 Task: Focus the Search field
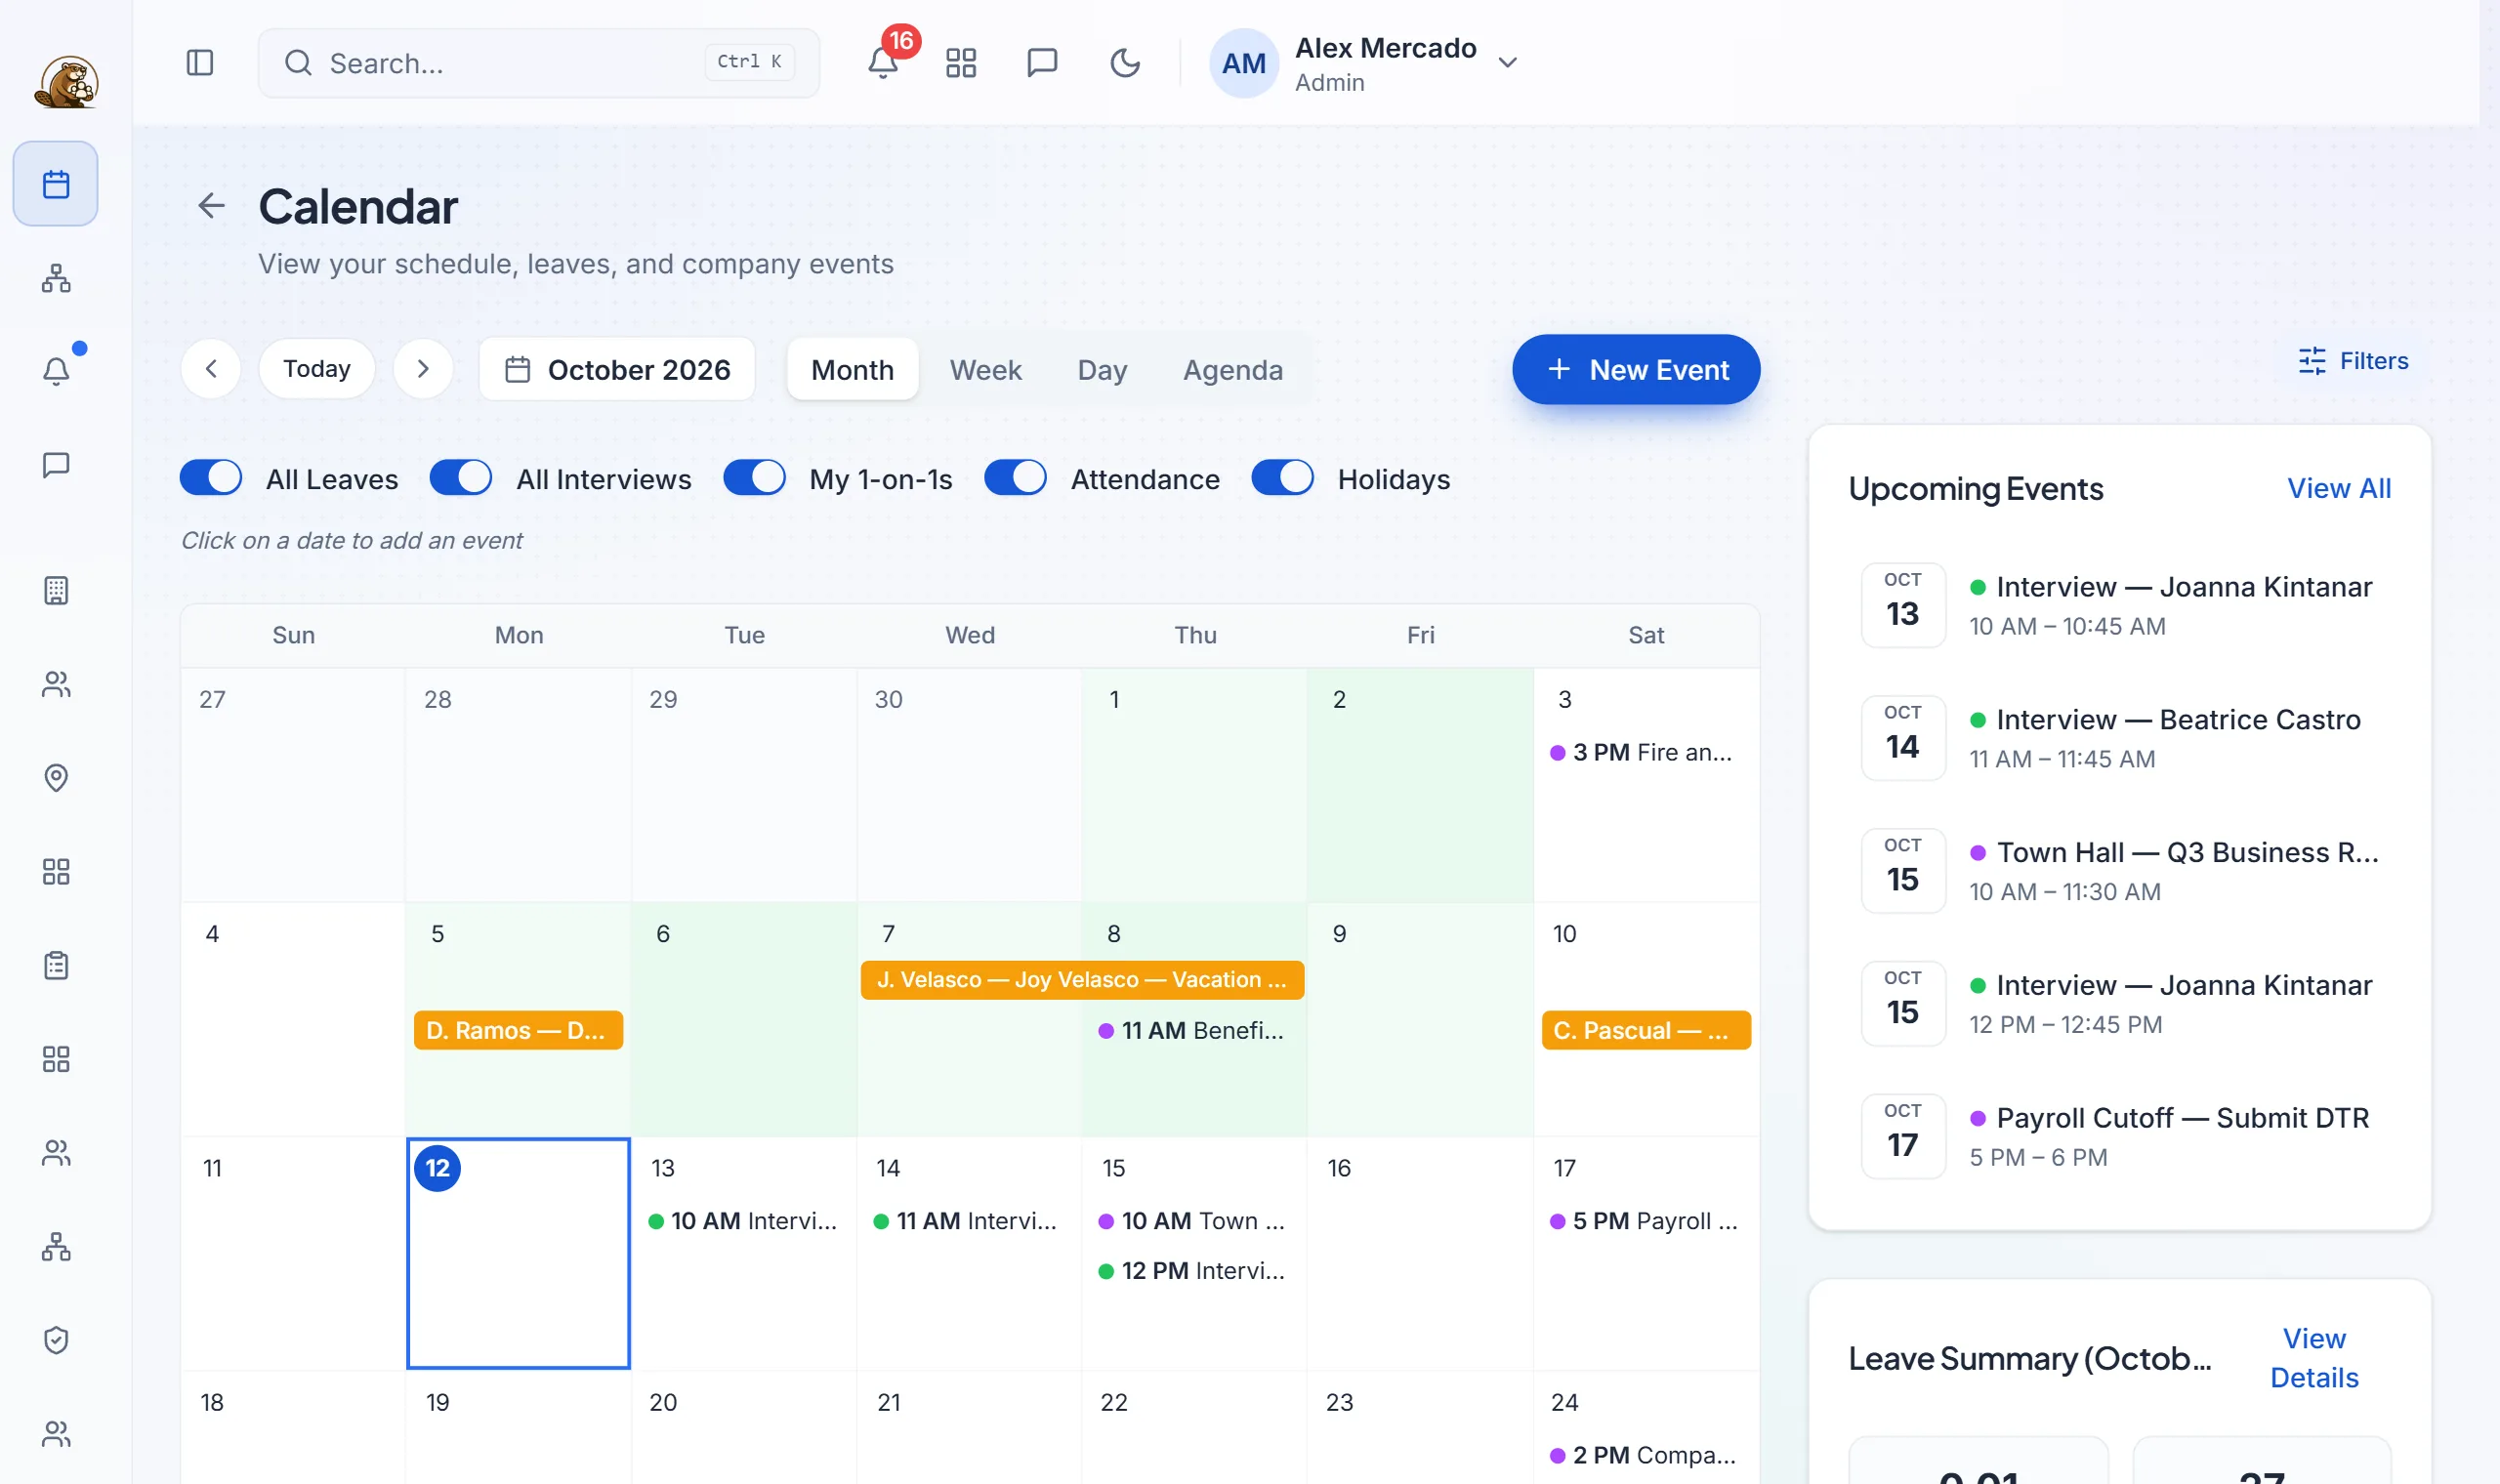pyautogui.click(x=539, y=63)
